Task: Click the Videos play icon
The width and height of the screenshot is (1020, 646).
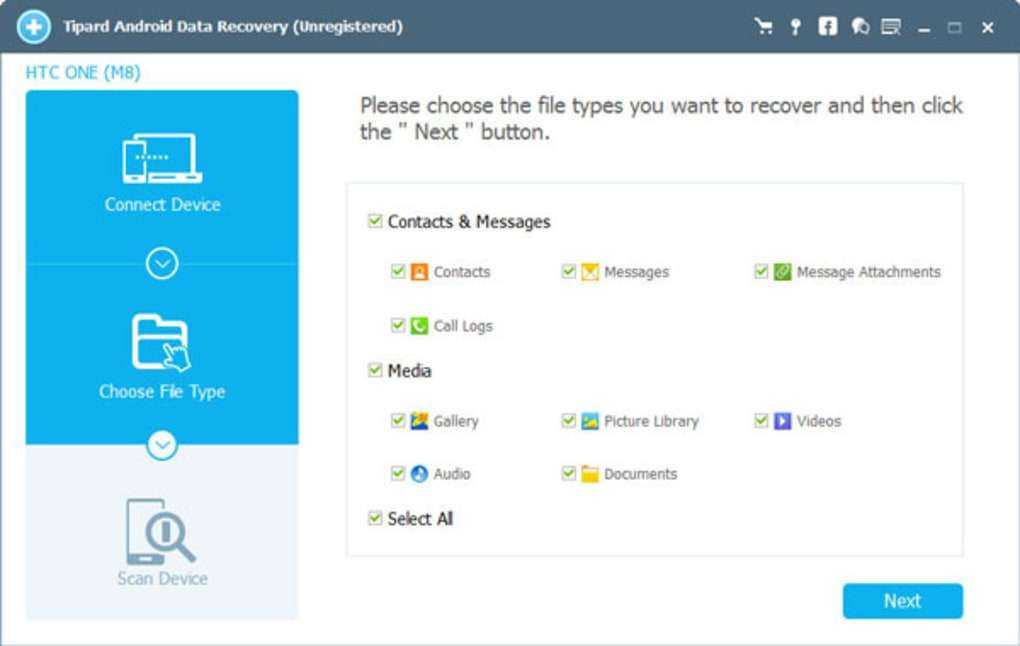Action: pyautogui.click(x=783, y=421)
